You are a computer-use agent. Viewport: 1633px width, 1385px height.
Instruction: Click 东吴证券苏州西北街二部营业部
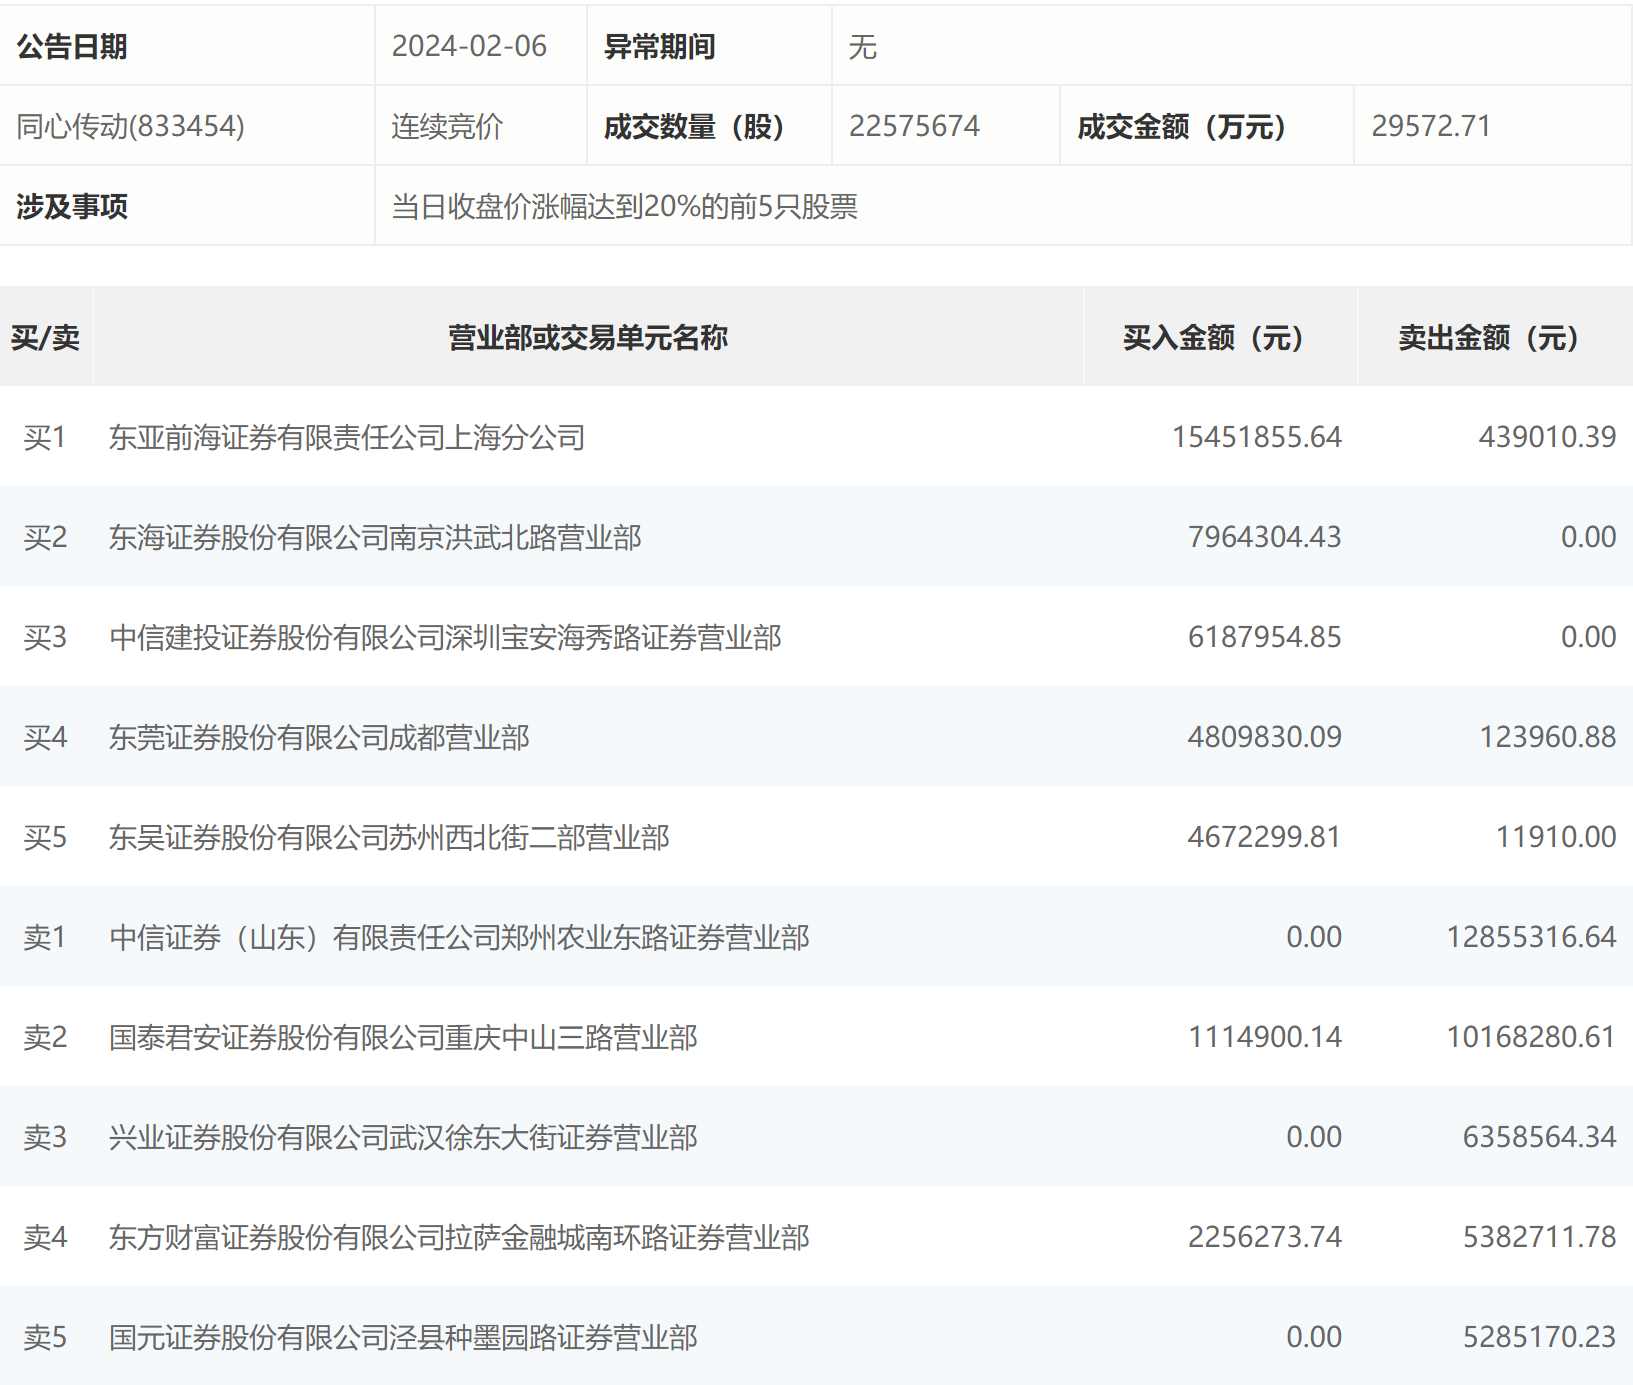389,837
